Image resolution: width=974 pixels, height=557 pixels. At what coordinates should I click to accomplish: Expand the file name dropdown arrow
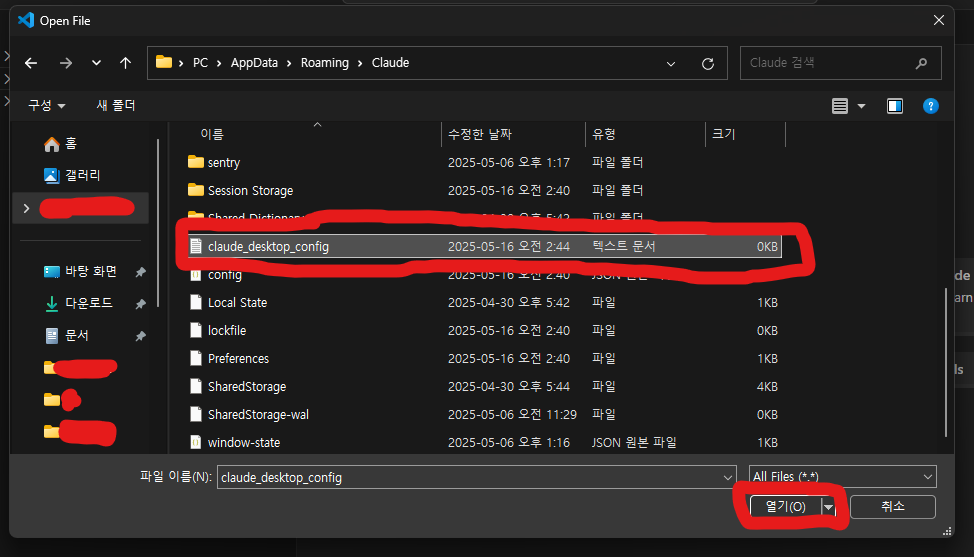click(x=727, y=478)
